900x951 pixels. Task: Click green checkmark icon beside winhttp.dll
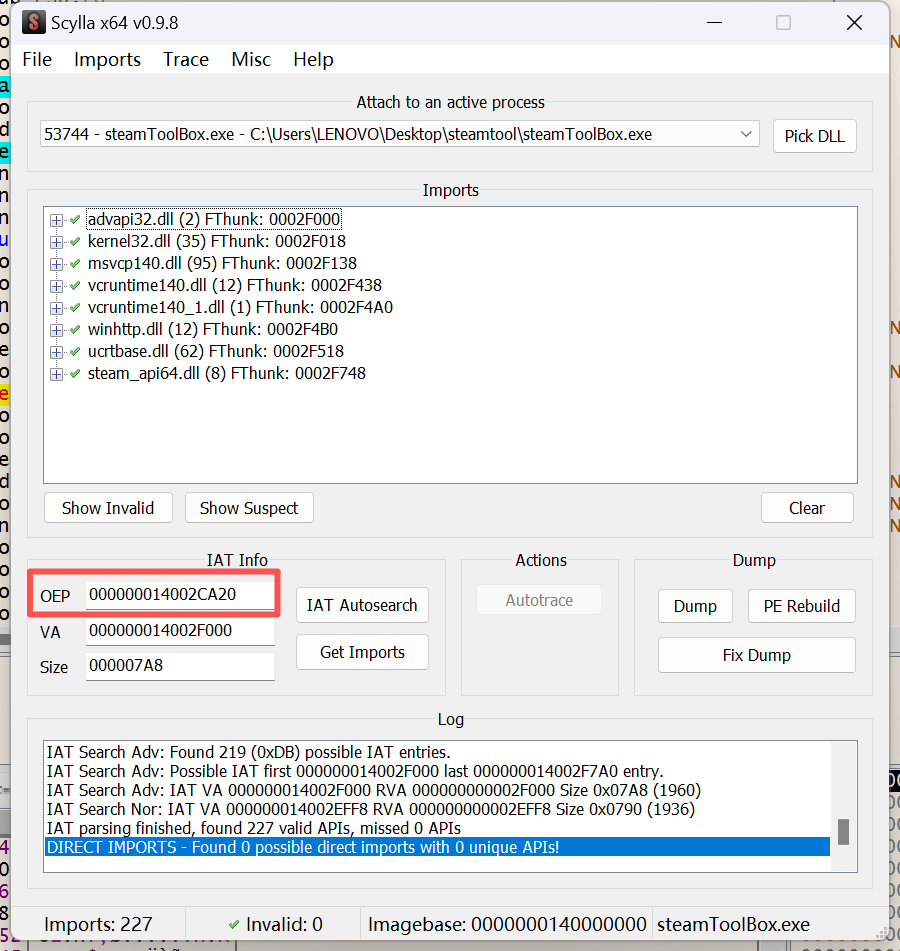[x=75, y=329]
